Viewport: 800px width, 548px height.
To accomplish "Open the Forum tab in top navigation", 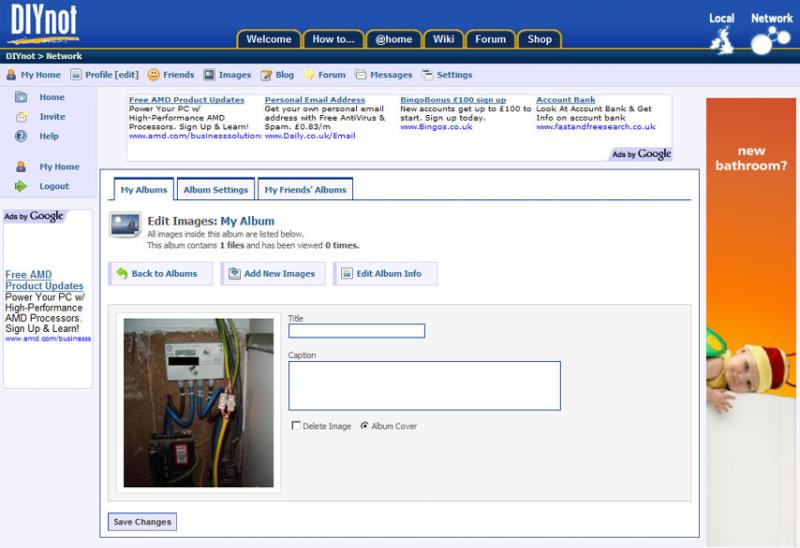I will [x=490, y=40].
